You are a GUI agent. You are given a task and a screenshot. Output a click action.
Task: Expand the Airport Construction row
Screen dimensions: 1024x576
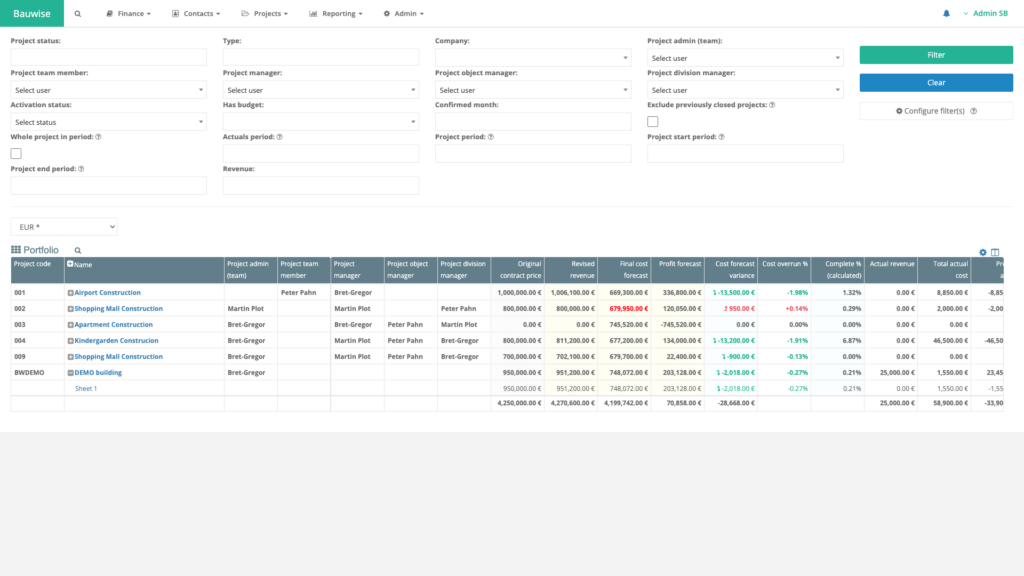pyautogui.click(x=71, y=293)
